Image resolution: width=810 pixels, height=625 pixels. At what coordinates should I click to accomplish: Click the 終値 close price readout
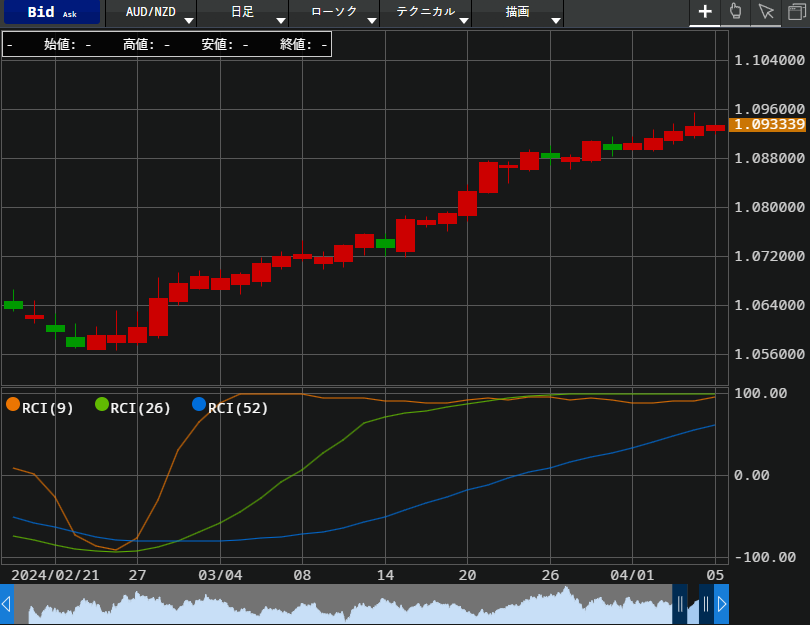click(x=304, y=44)
